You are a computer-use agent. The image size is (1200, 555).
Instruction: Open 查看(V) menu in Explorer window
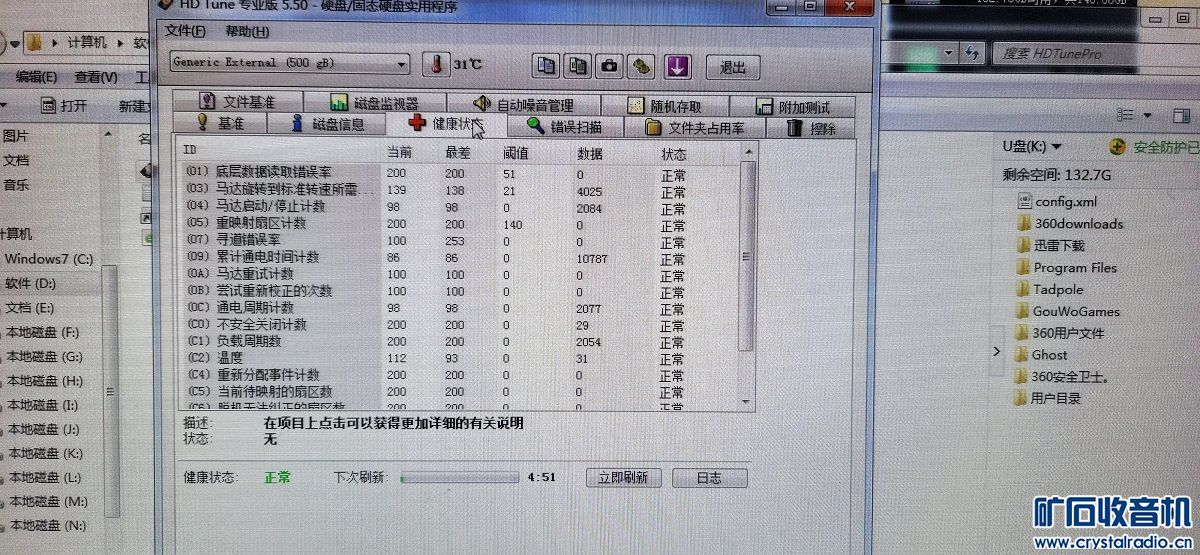pyautogui.click(x=96, y=77)
